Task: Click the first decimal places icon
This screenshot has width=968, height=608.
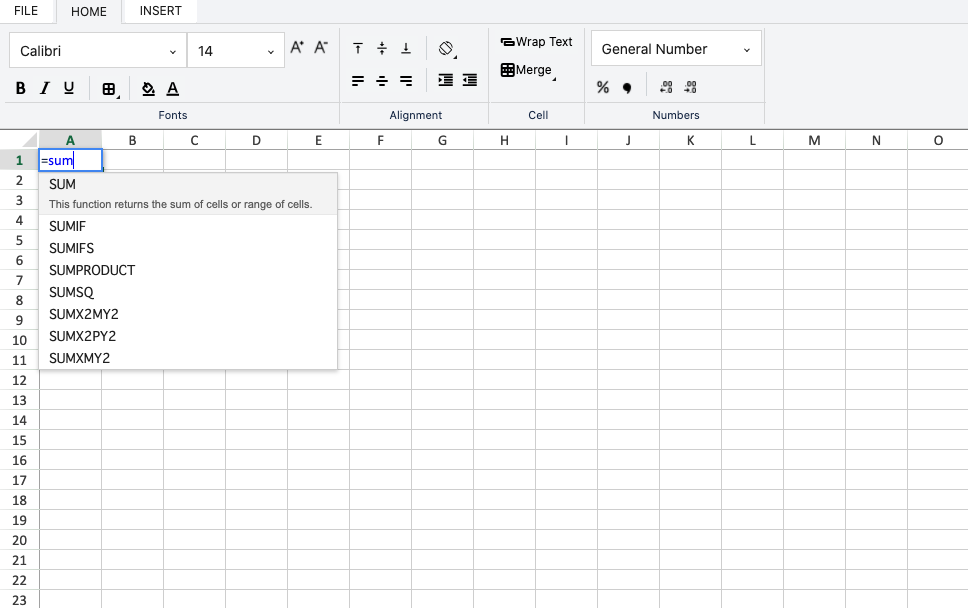Action: pos(666,87)
